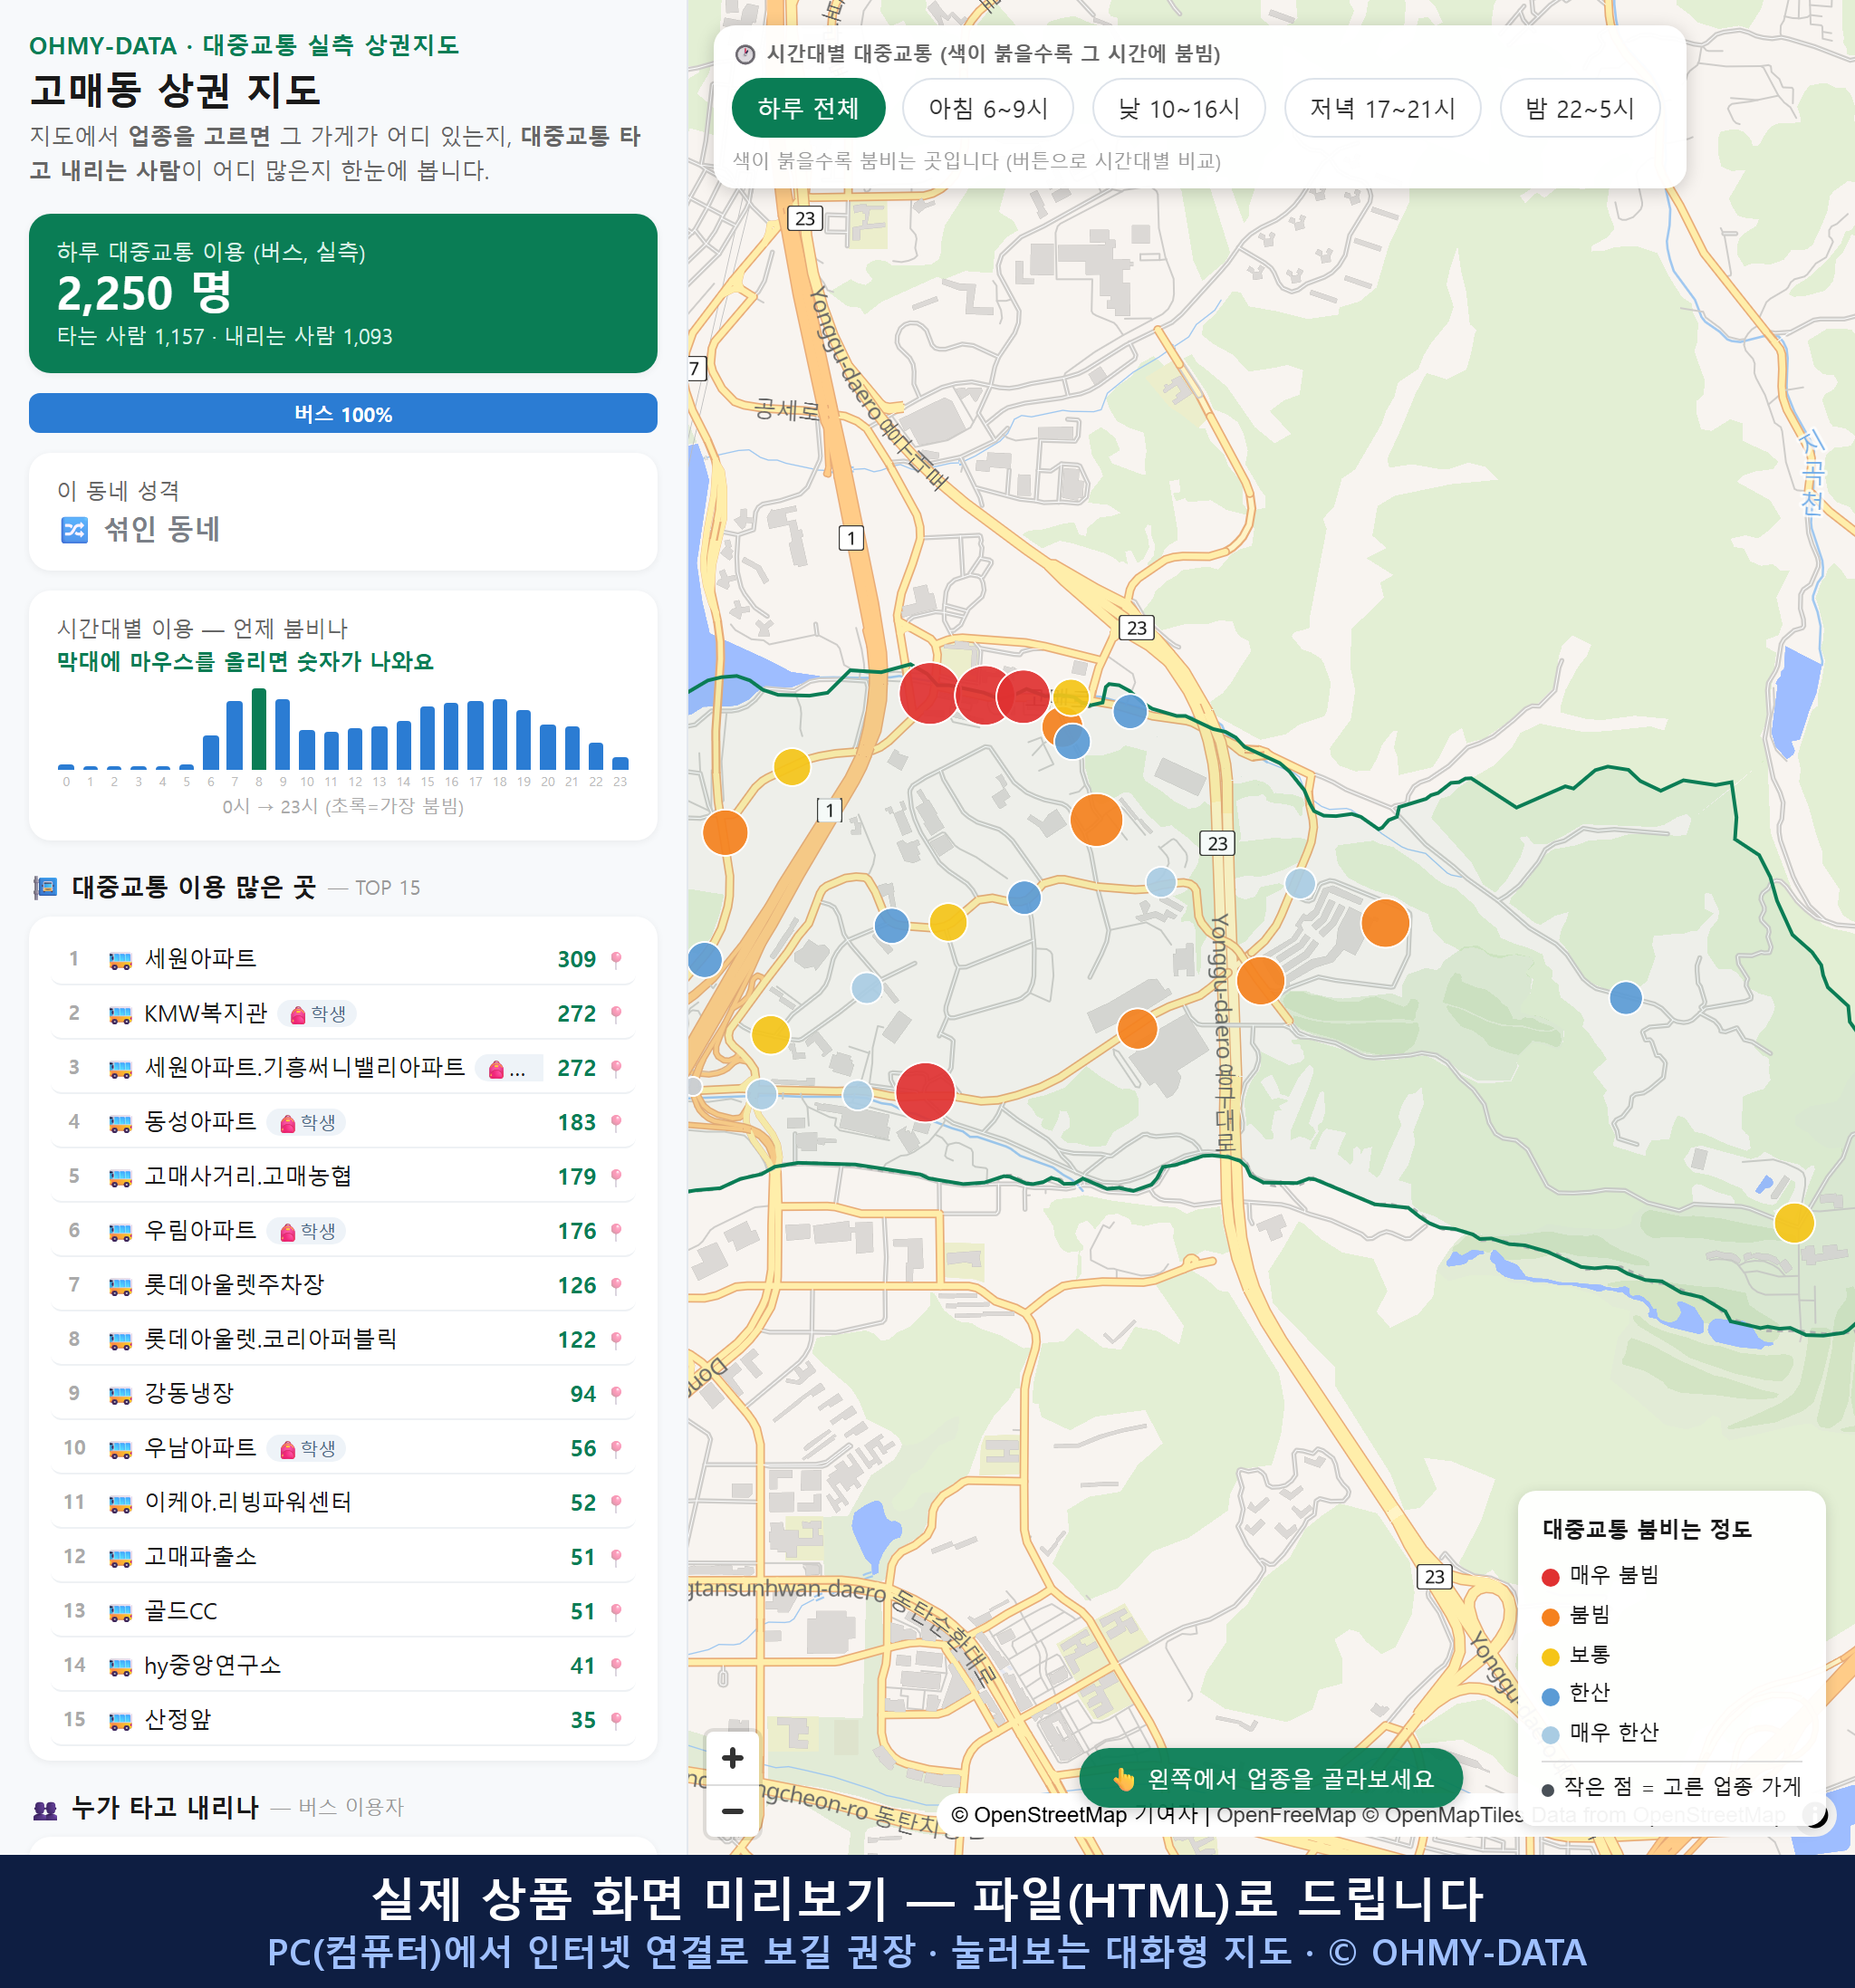Image resolution: width=1855 pixels, height=1988 pixels.
Task: Toggle the map attribution info icon
Action: coord(1816,1814)
